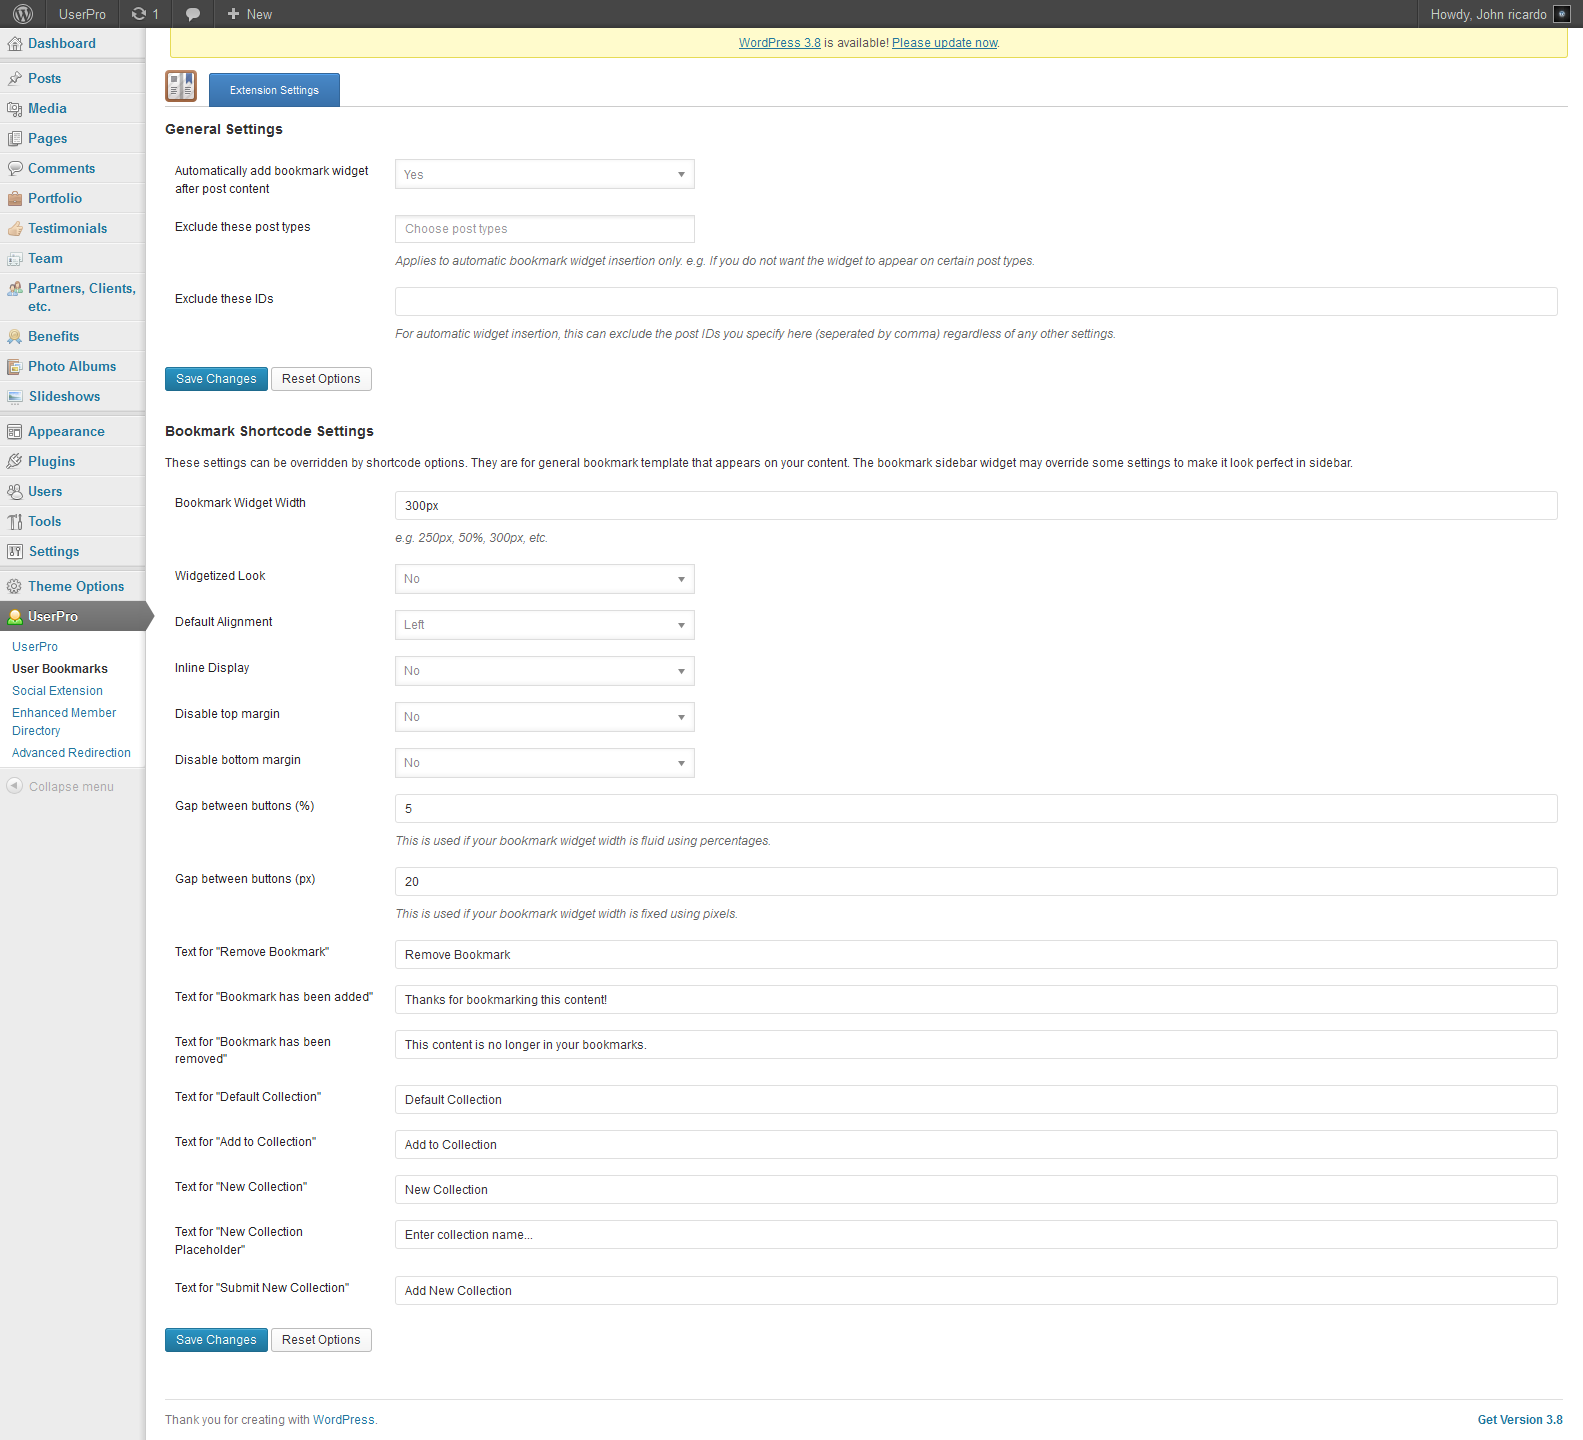Follow the WordPress 3.8 link
Viewport: 1583px width, 1440px height.
(780, 43)
